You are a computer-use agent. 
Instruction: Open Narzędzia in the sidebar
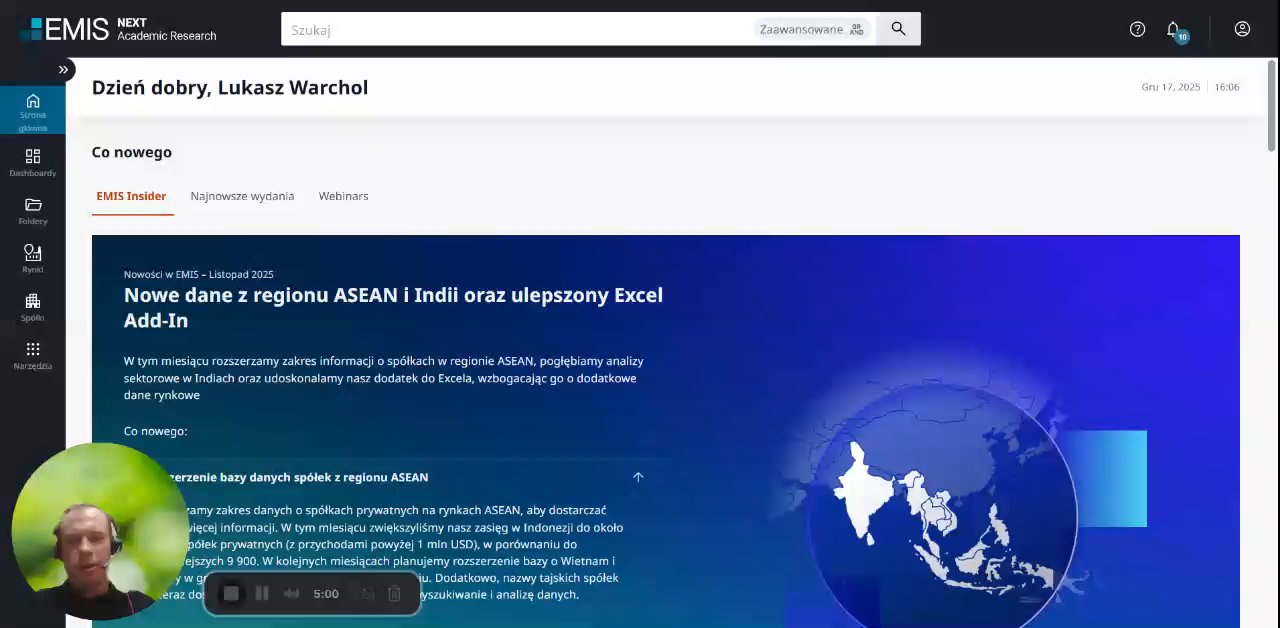pos(32,355)
